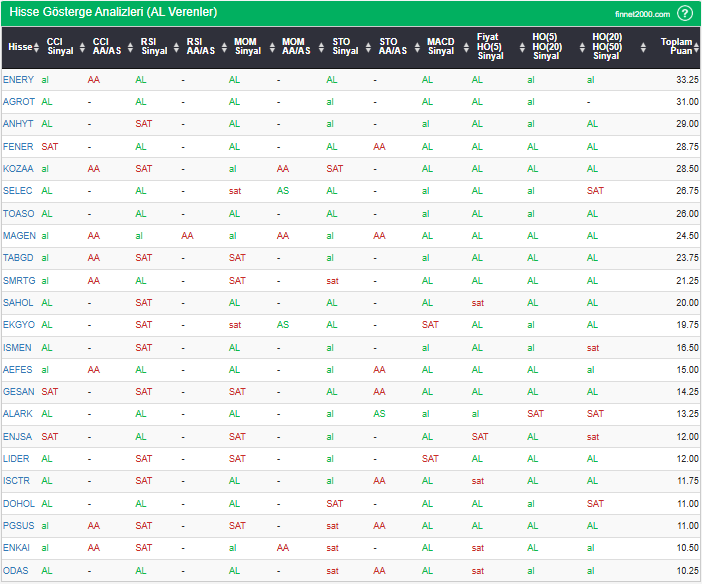
Task: Sort by Toplam Puan column arrows
Action: click(696, 47)
